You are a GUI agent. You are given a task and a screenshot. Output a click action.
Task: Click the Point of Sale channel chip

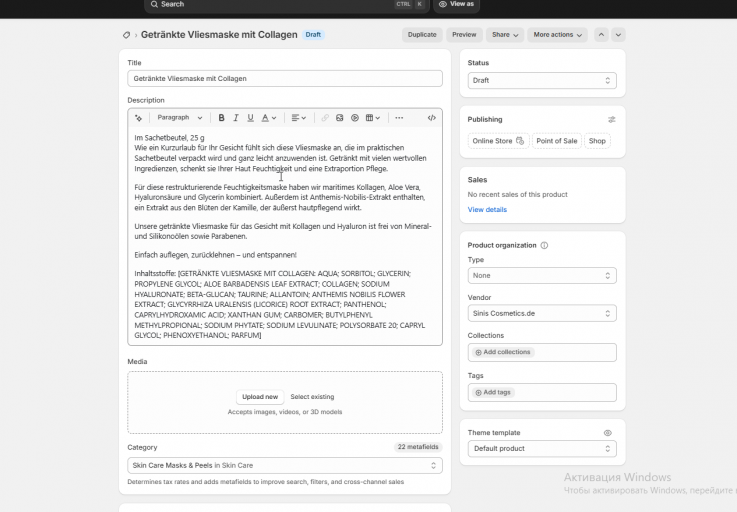(557, 141)
